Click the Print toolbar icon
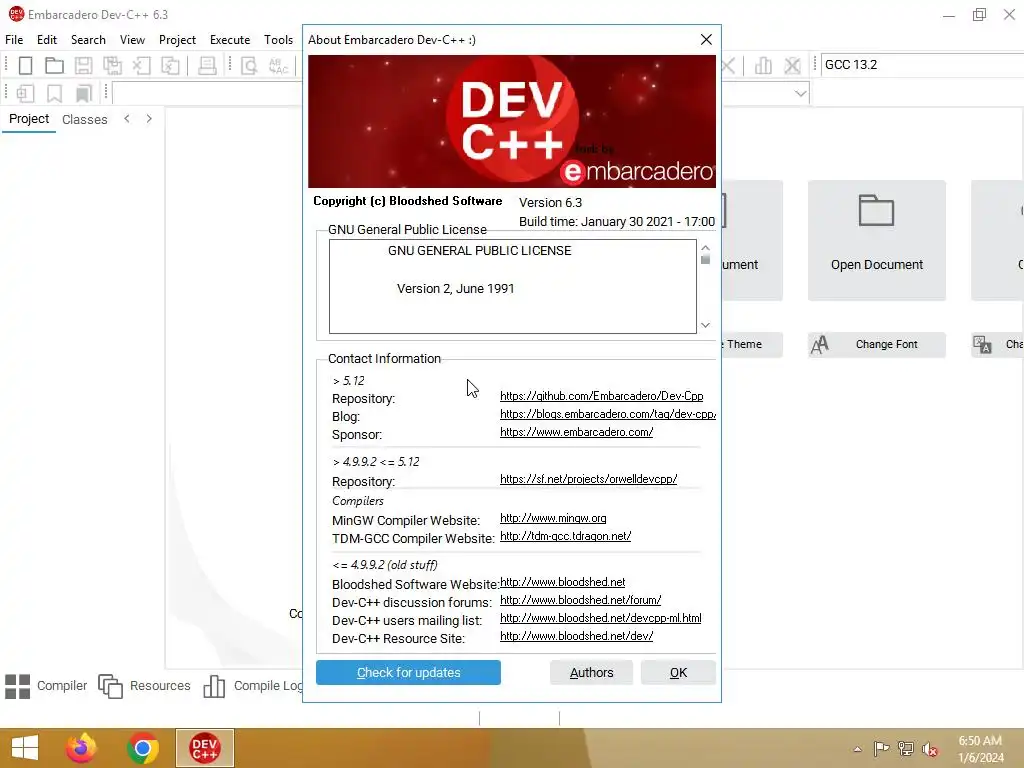 207,65
